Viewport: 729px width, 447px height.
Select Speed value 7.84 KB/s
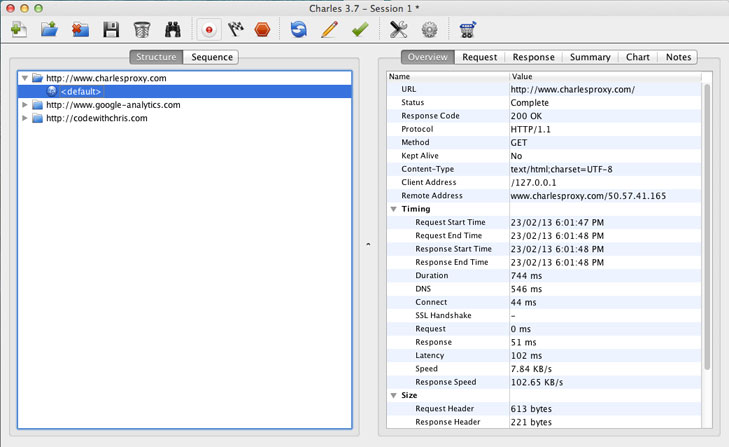531,369
